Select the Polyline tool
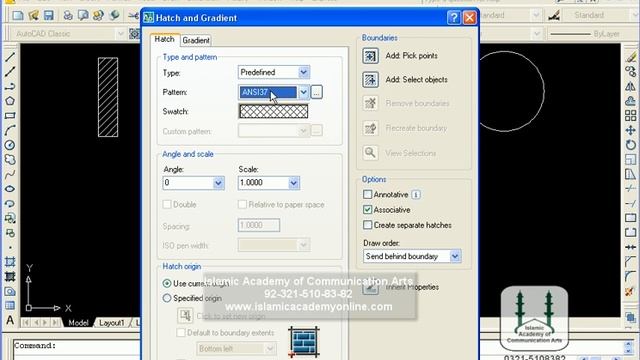The image size is (640, 360). 10,86
